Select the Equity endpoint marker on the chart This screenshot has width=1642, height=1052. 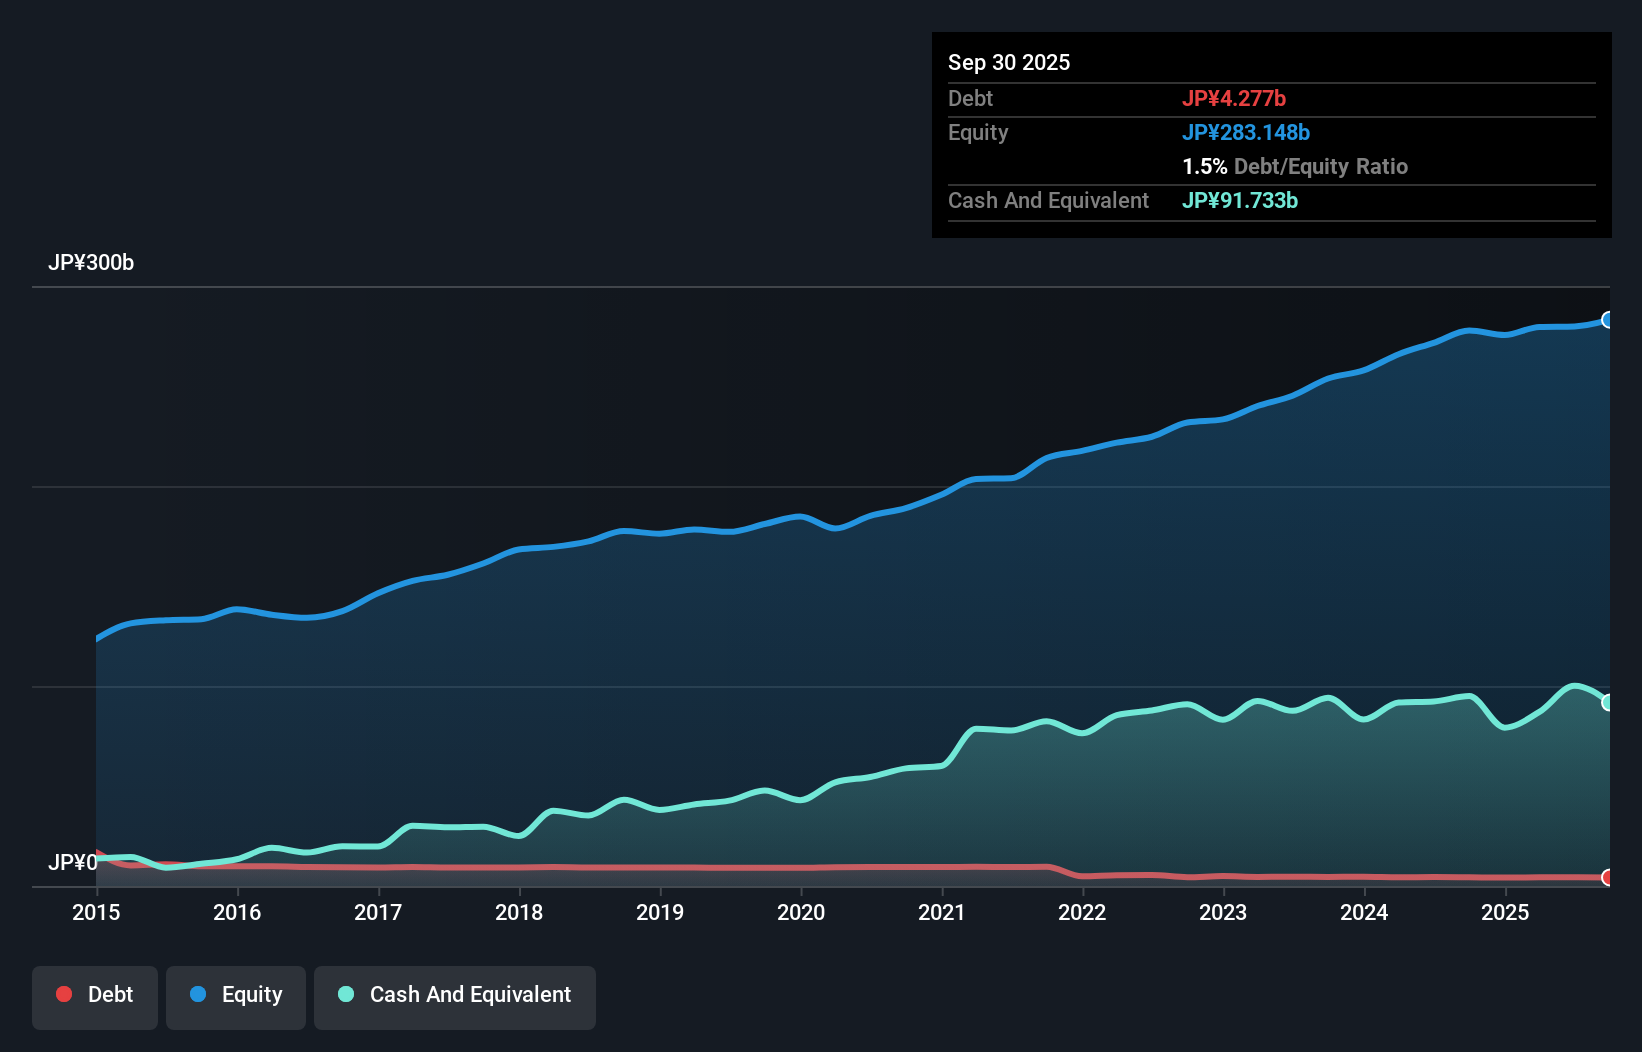coord(1607,320)
